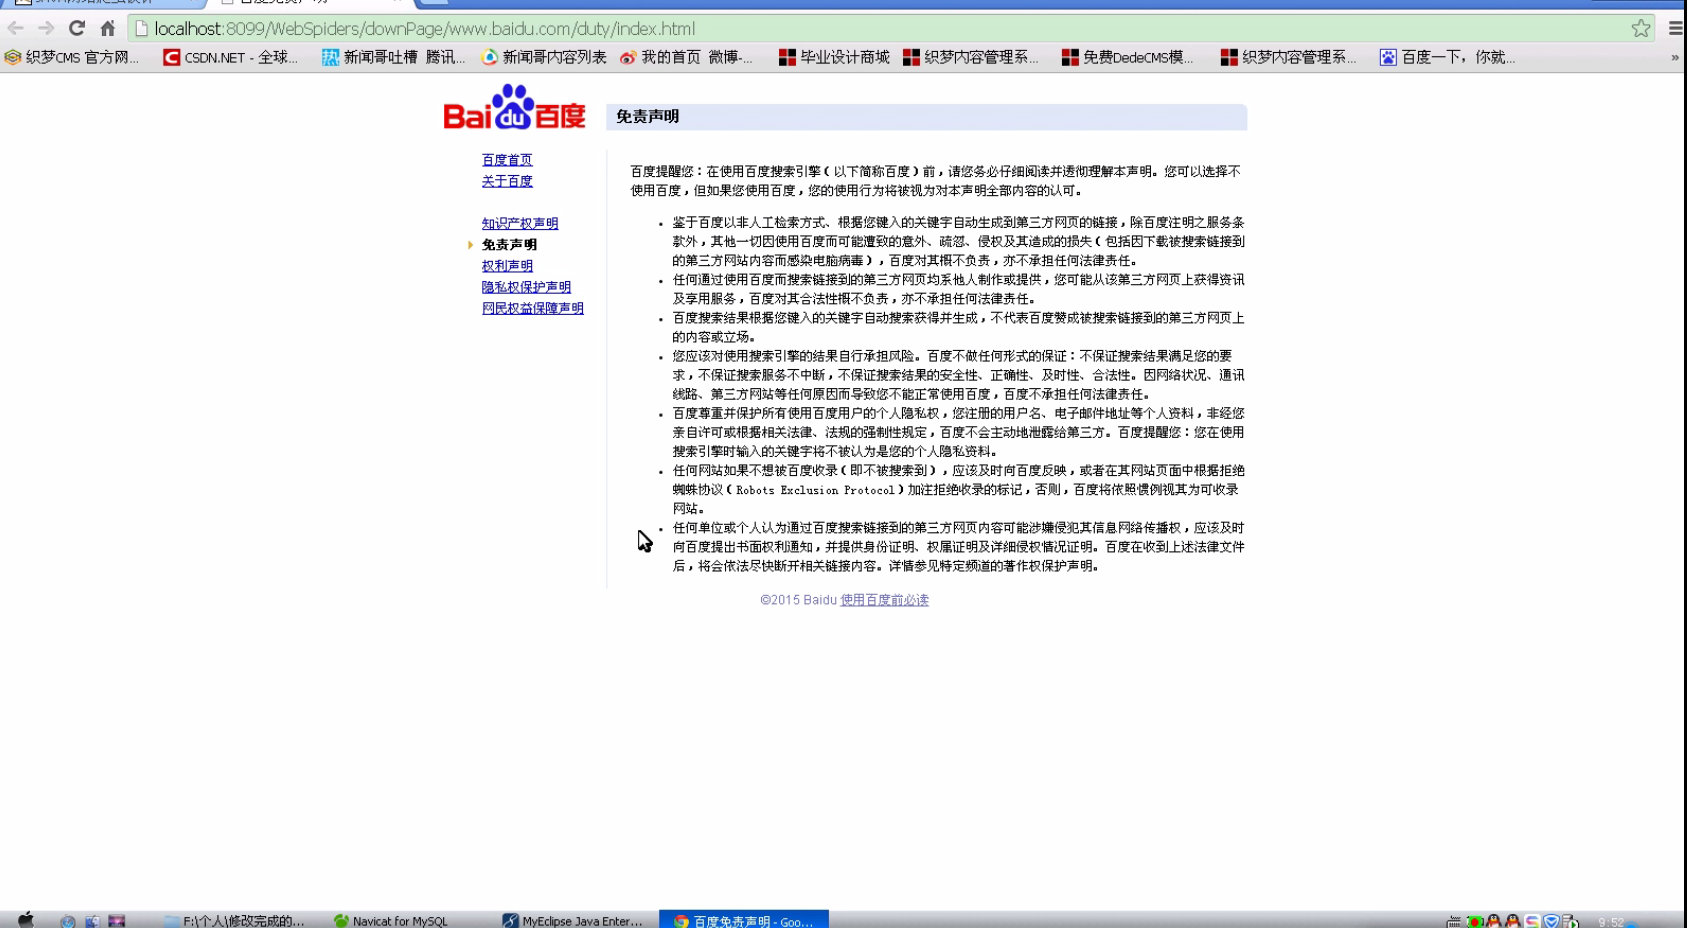Open the Chrome hamburger menu
The image size is (1687, 928).
point(1676,28)
